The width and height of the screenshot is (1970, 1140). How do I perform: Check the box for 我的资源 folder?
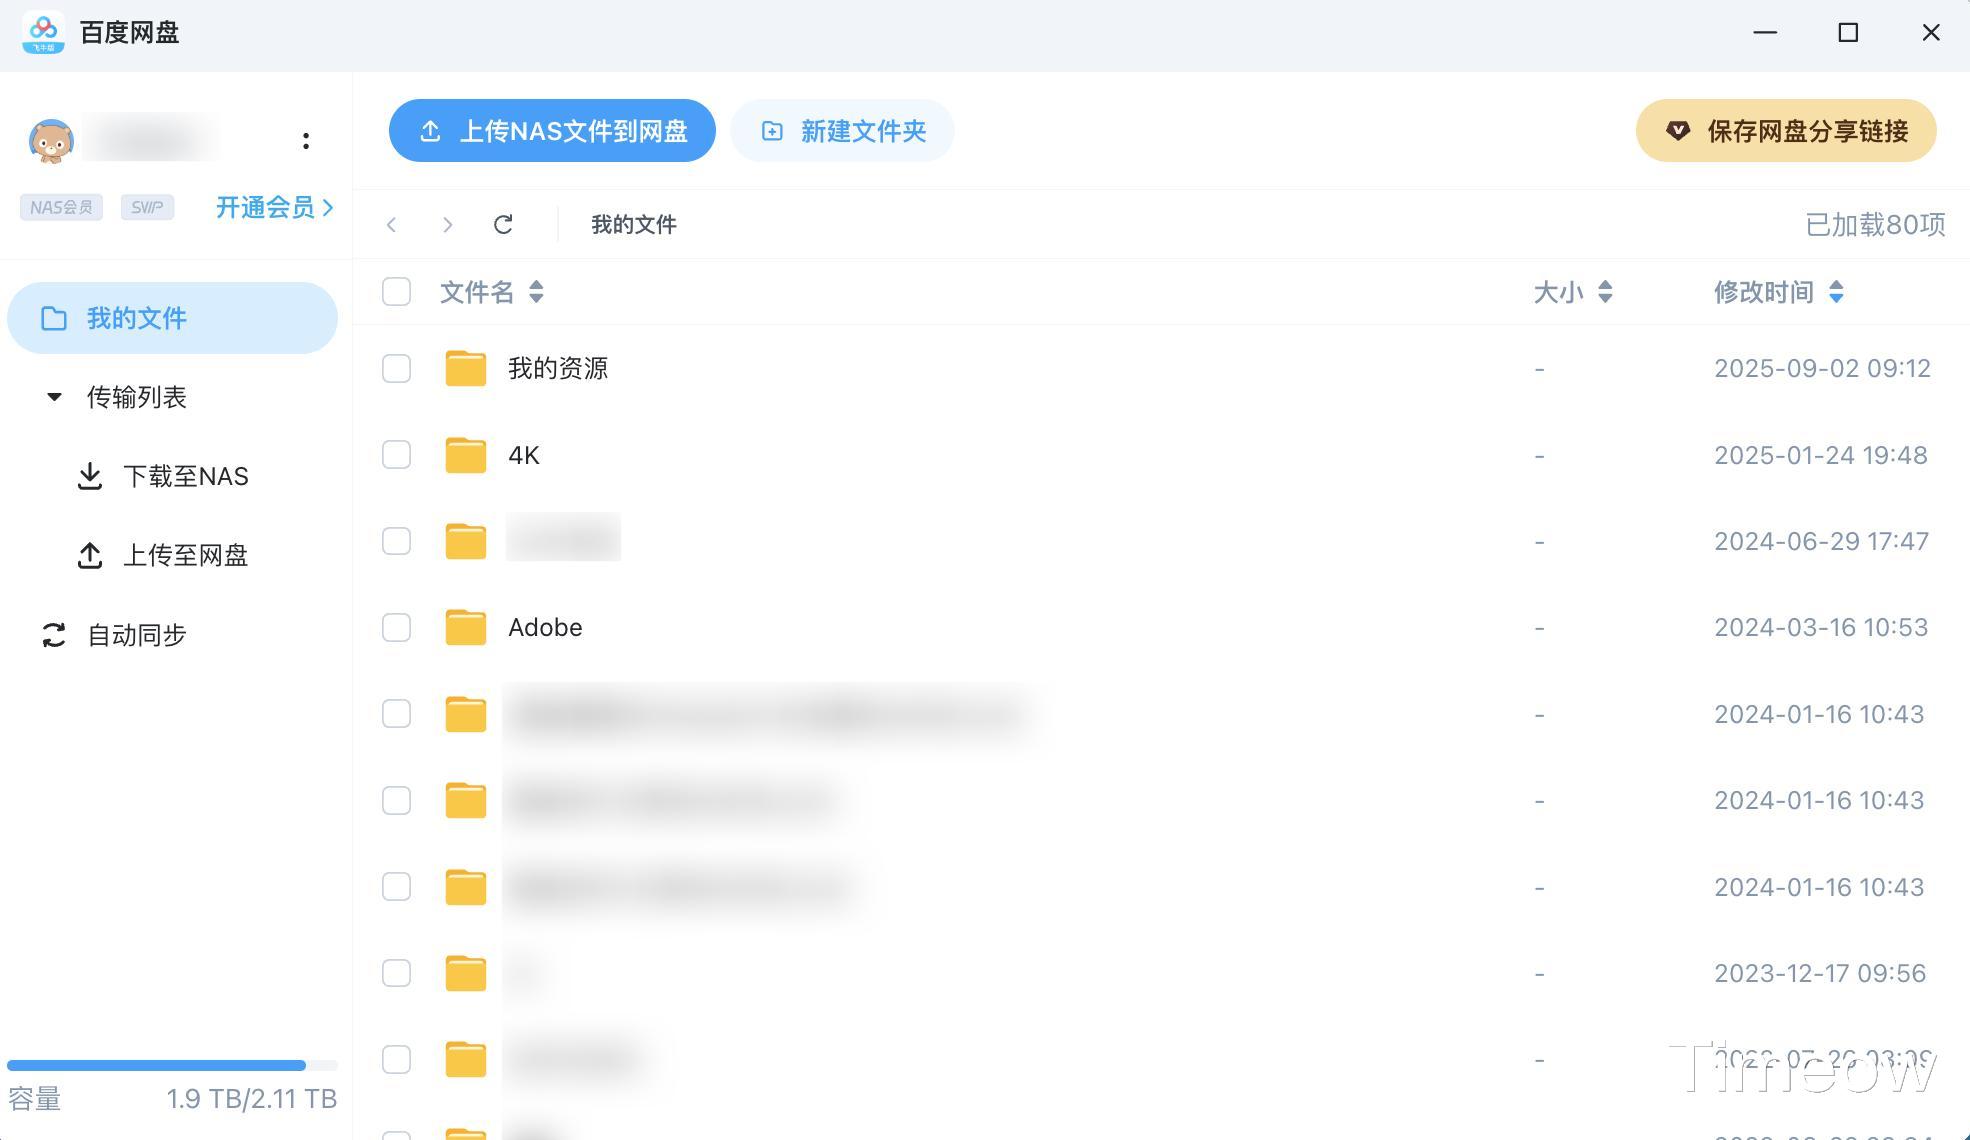(396, 369)
